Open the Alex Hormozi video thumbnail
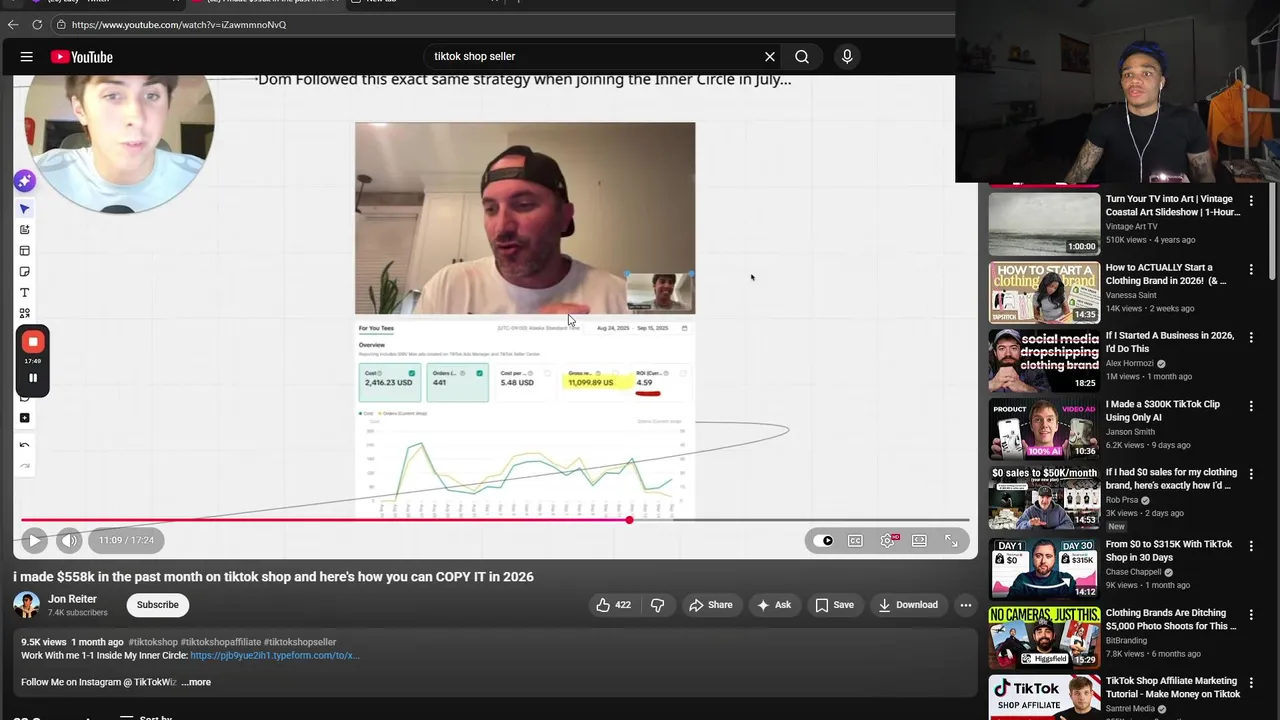This screenshot has height=720, width=1280. (1044, 361)
